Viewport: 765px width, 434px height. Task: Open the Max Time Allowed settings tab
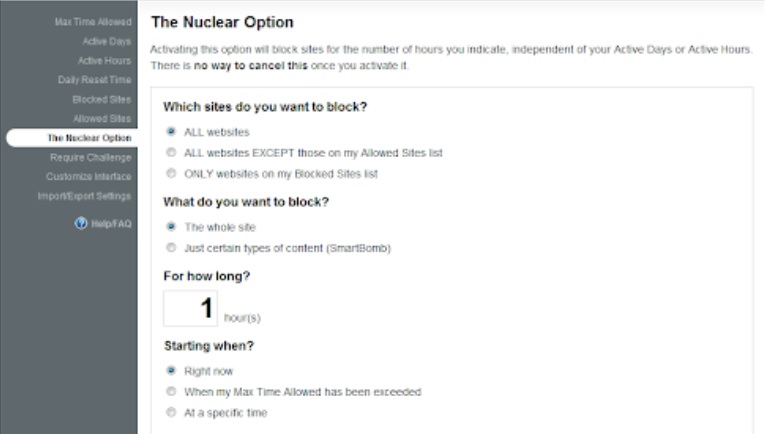pyautogui.click(x=93, y=22)
